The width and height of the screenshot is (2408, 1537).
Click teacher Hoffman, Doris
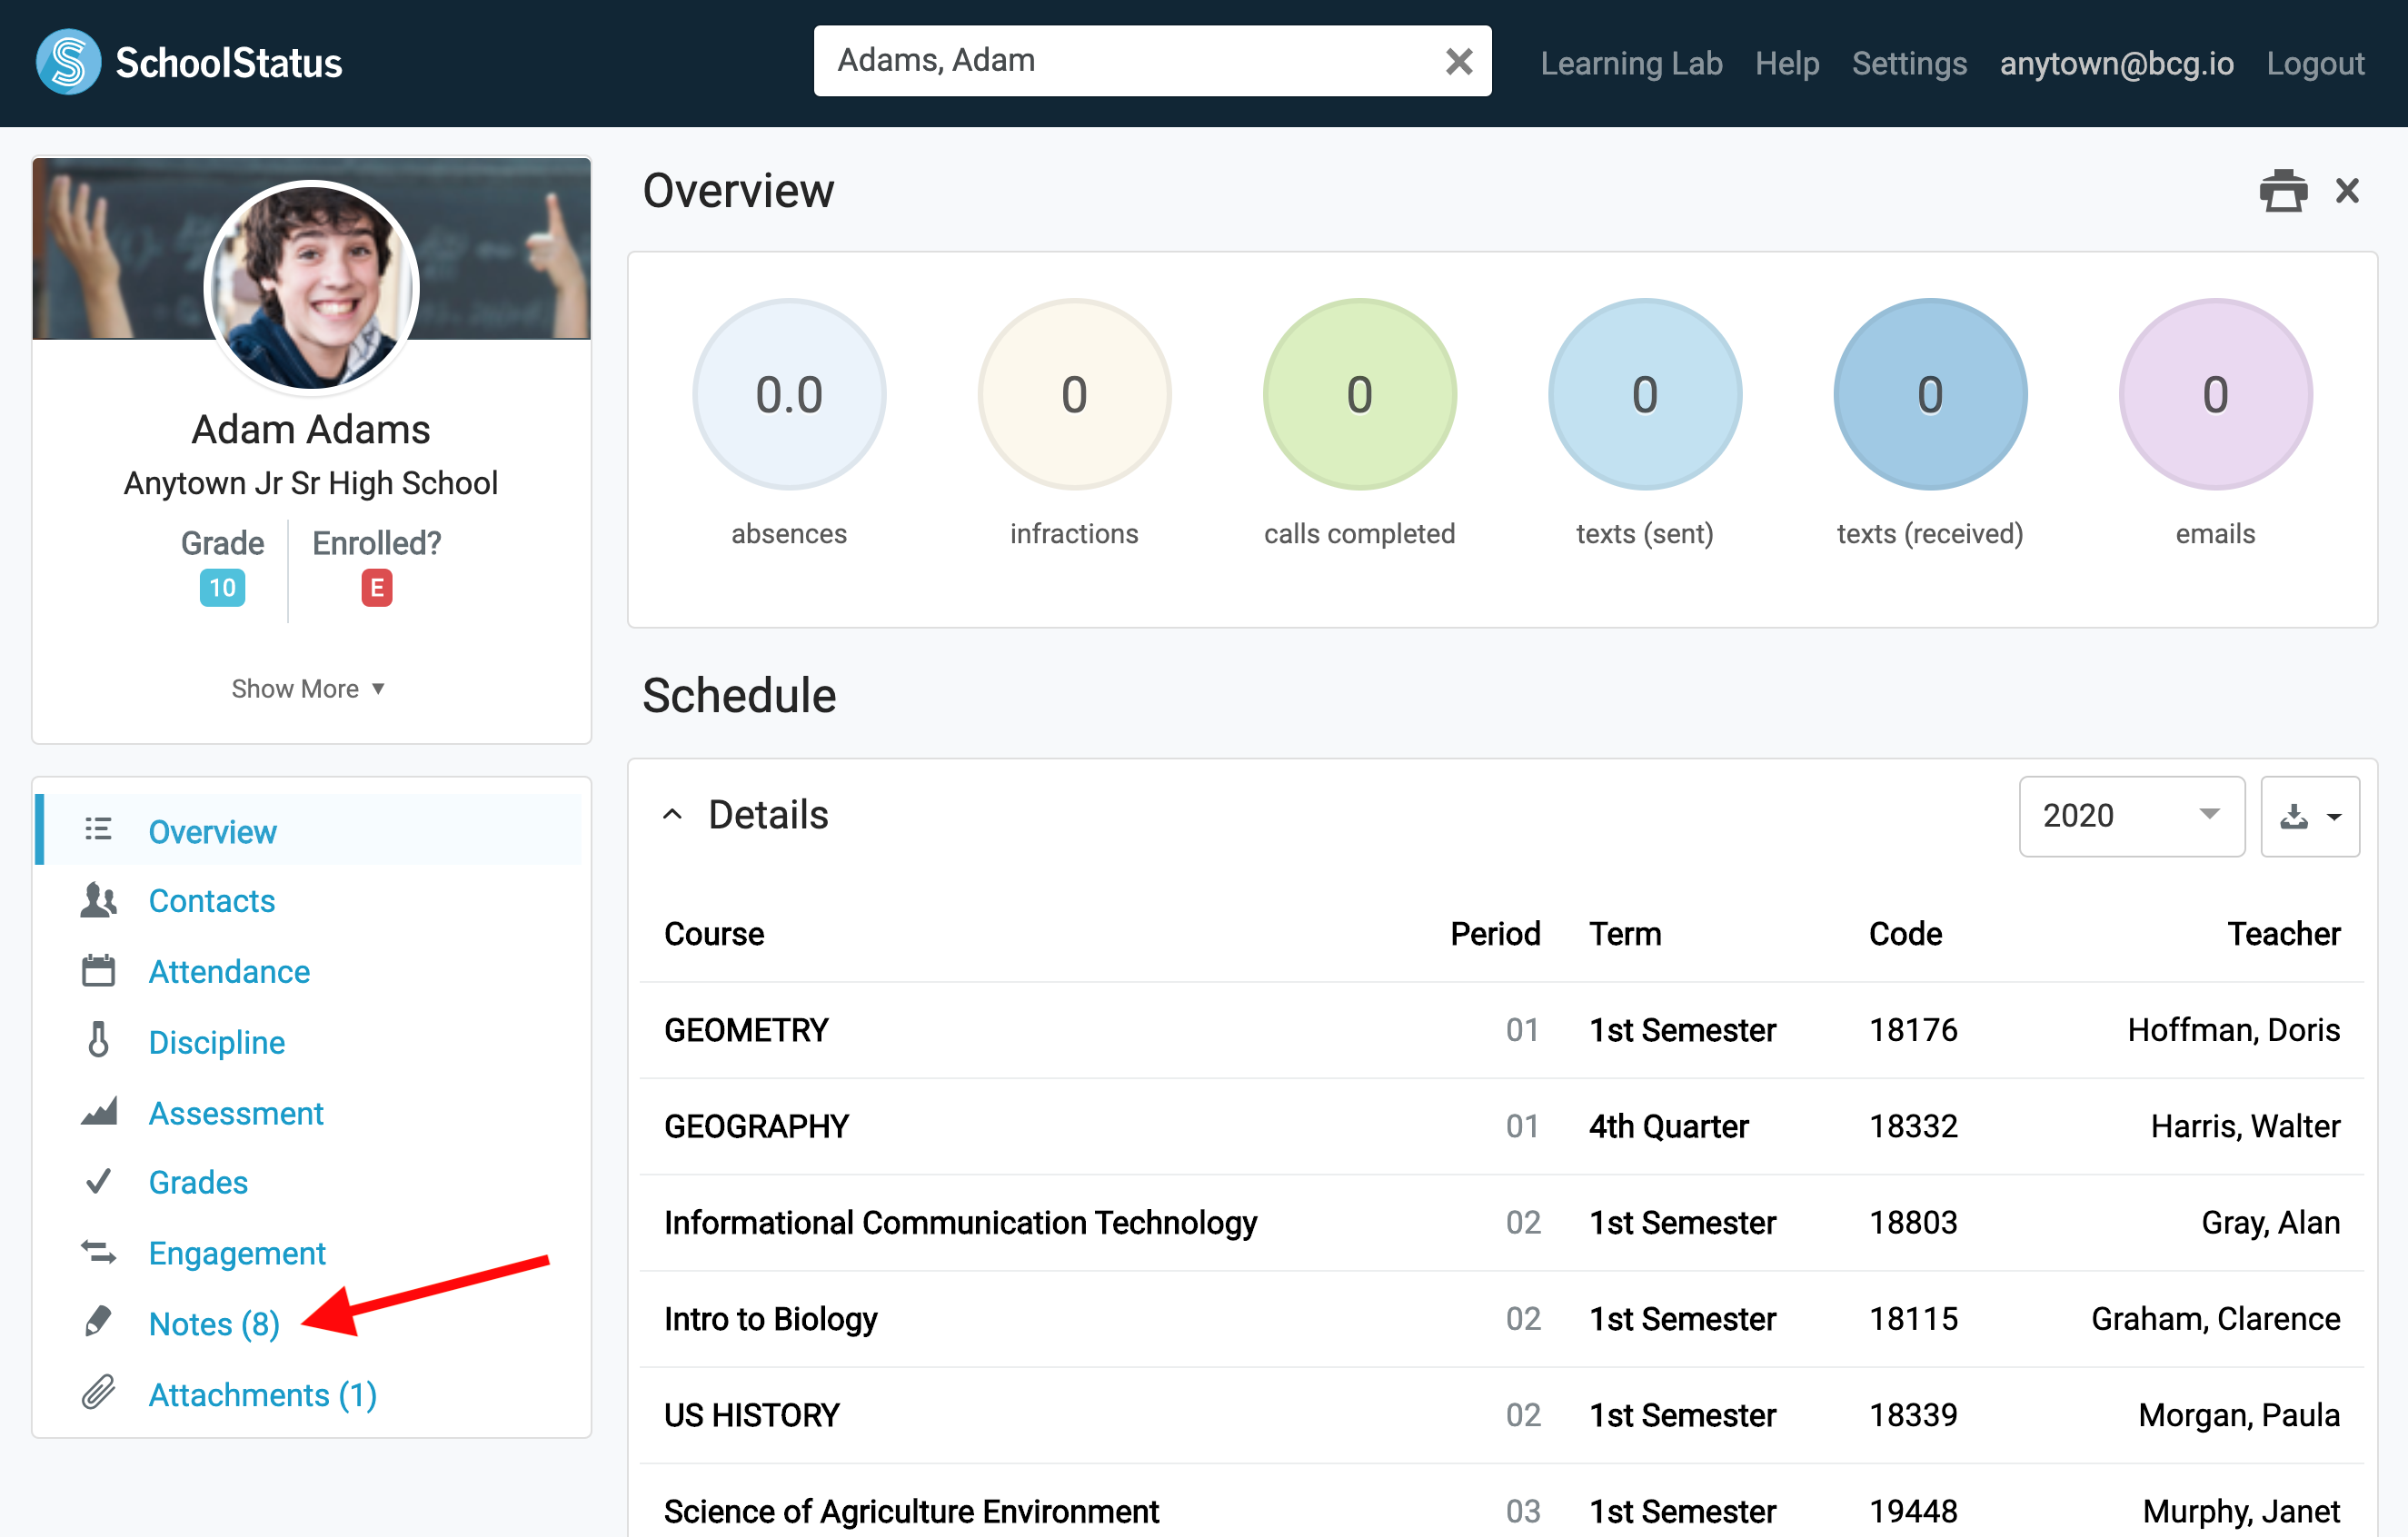click(x=2233, y=1030)
